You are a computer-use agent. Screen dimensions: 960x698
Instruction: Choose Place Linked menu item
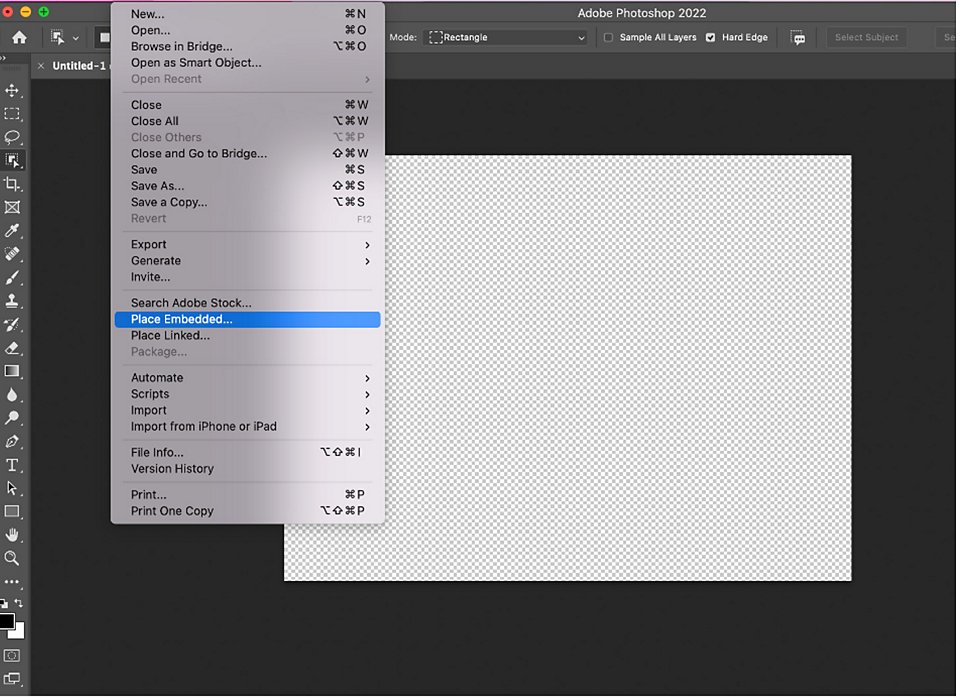[x=249, y=336]
